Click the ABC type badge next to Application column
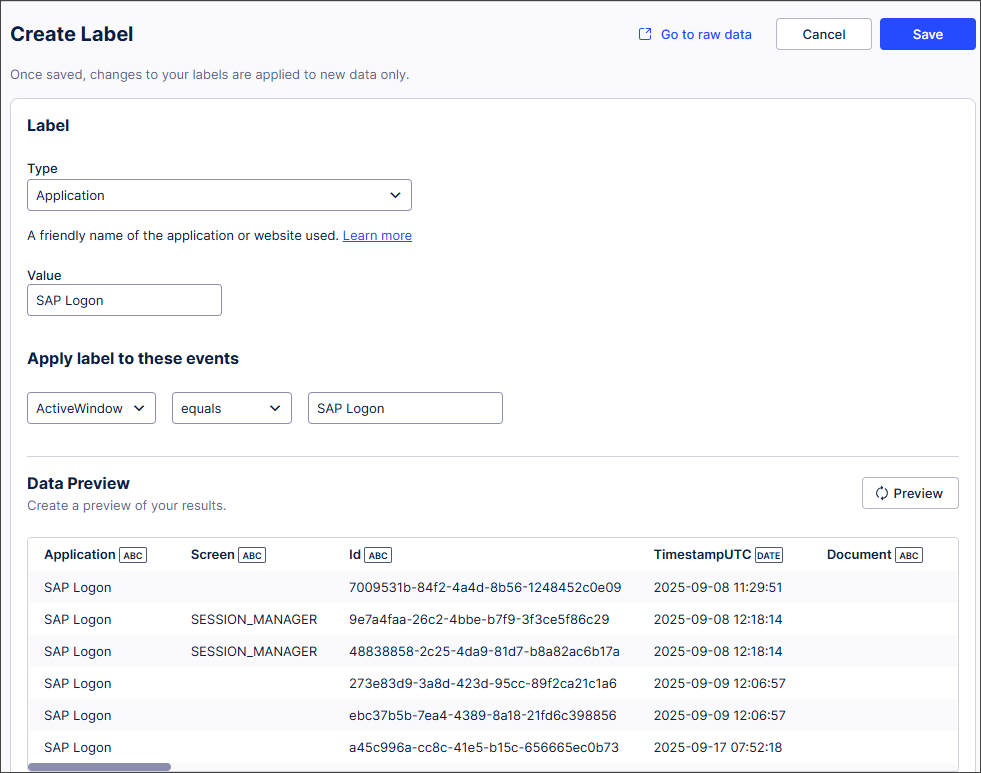This screenshot has width=981, height=773. (133, 555)
